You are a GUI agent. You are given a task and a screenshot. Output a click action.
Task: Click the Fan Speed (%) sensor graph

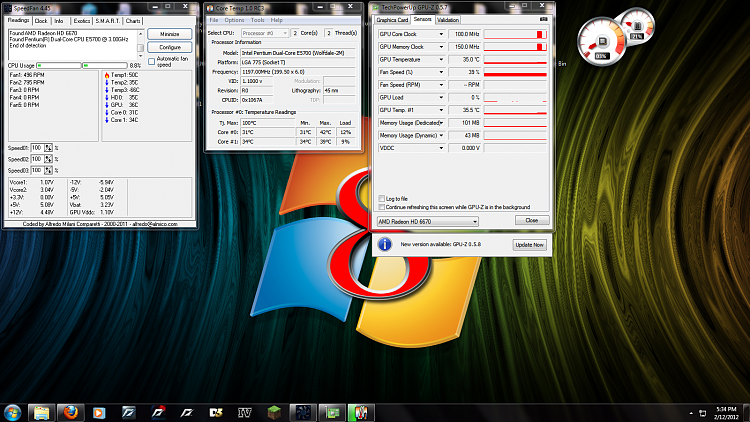coord(515,72)
